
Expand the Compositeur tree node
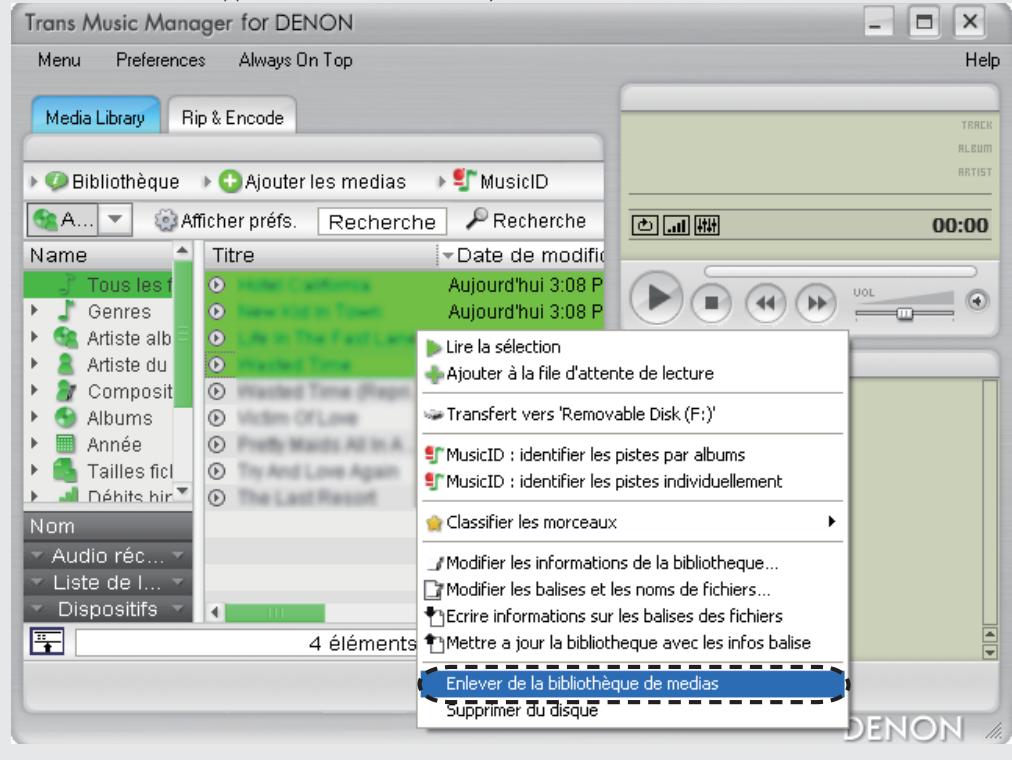(x=34, y=391)
